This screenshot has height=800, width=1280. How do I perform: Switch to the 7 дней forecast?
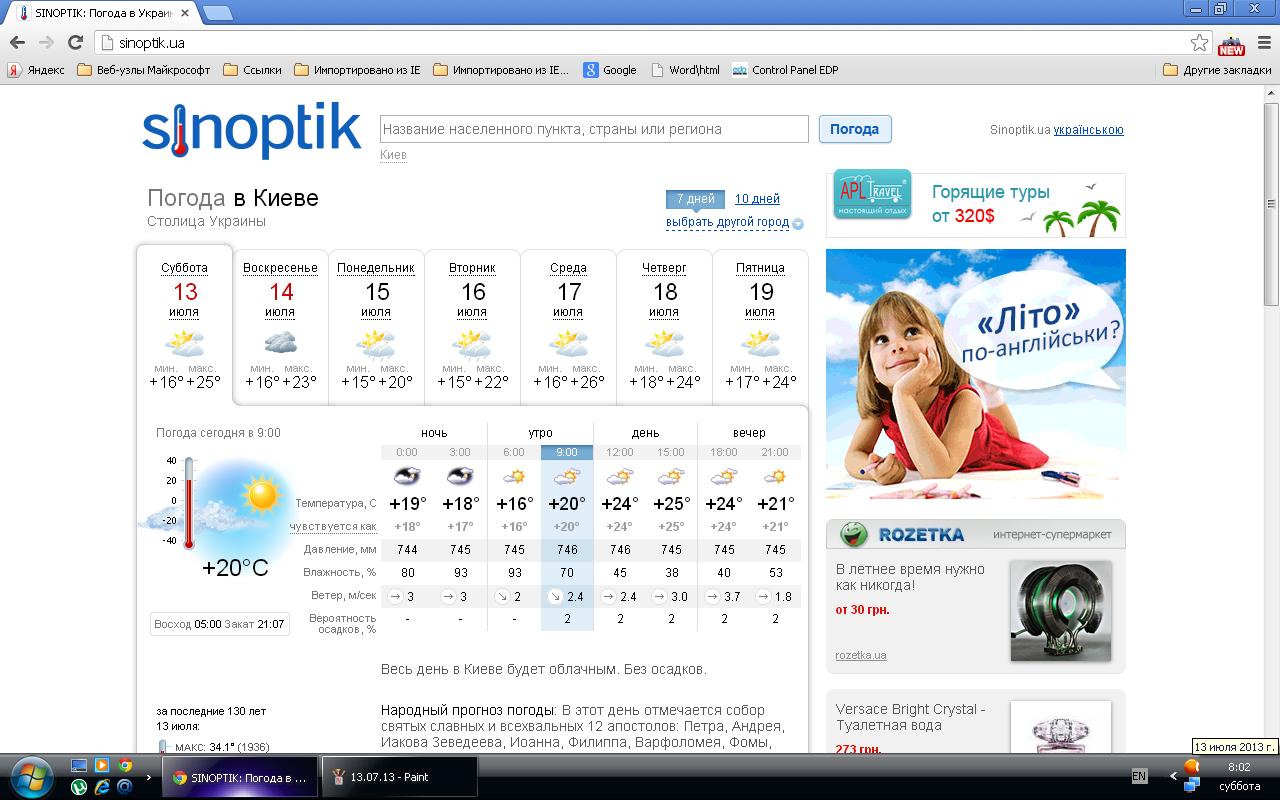click(x=695, y=199)
